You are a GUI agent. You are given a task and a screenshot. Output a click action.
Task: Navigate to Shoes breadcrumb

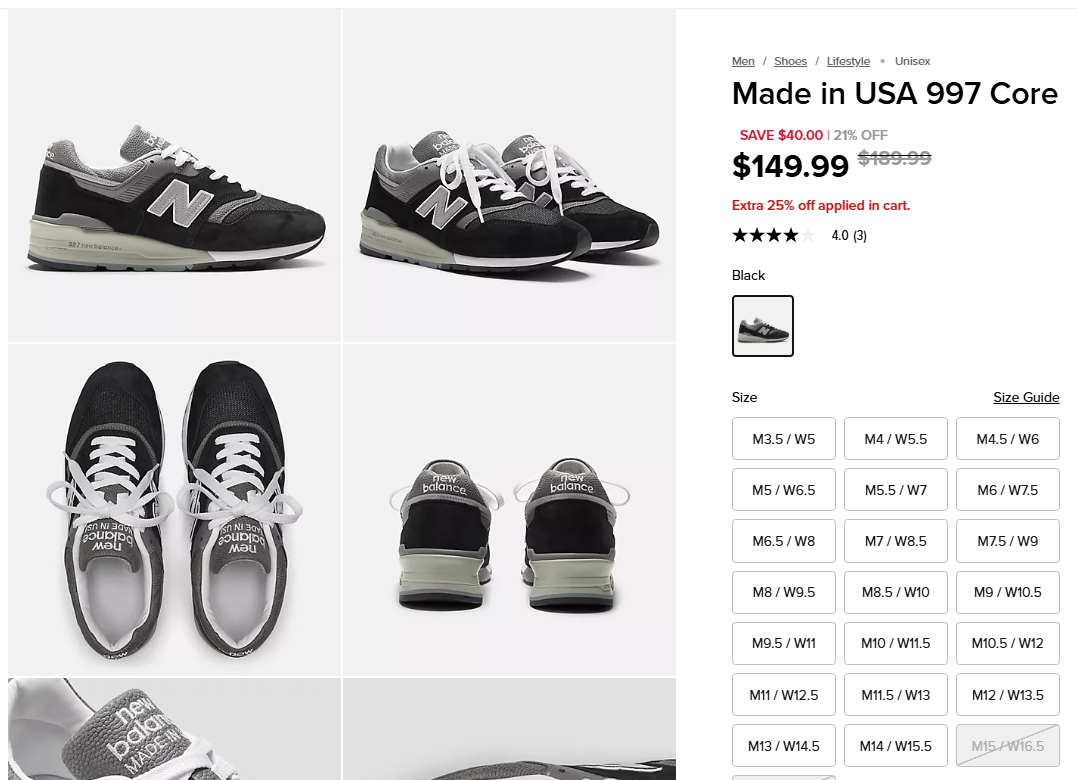pyautogui.click(x=790, y=62)
